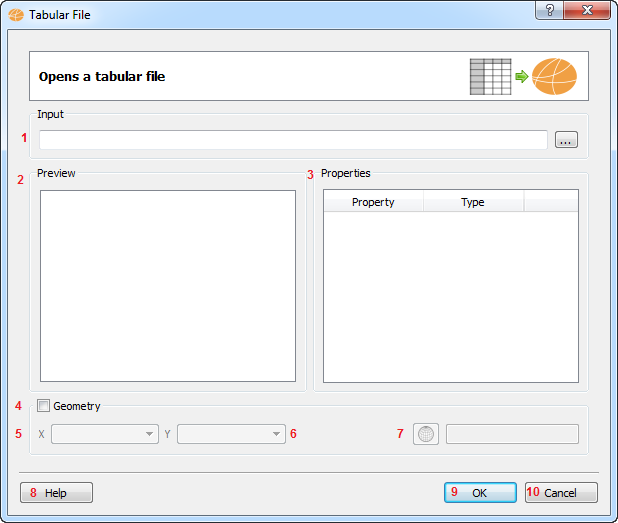This screenshot has height=523, width=618.
Task: Click the SRS text field beside globe
Action: 512,434
